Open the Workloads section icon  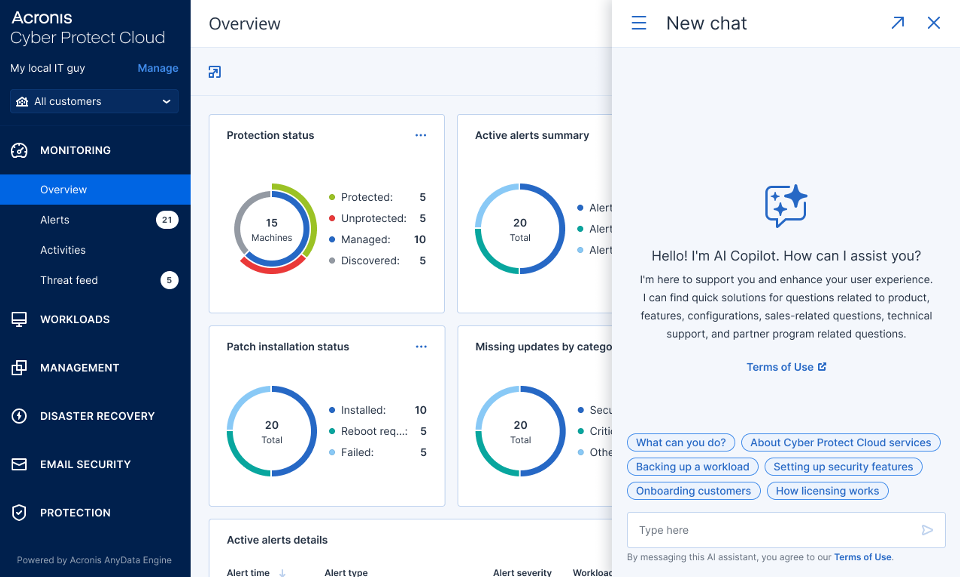[x=22, y=319]
